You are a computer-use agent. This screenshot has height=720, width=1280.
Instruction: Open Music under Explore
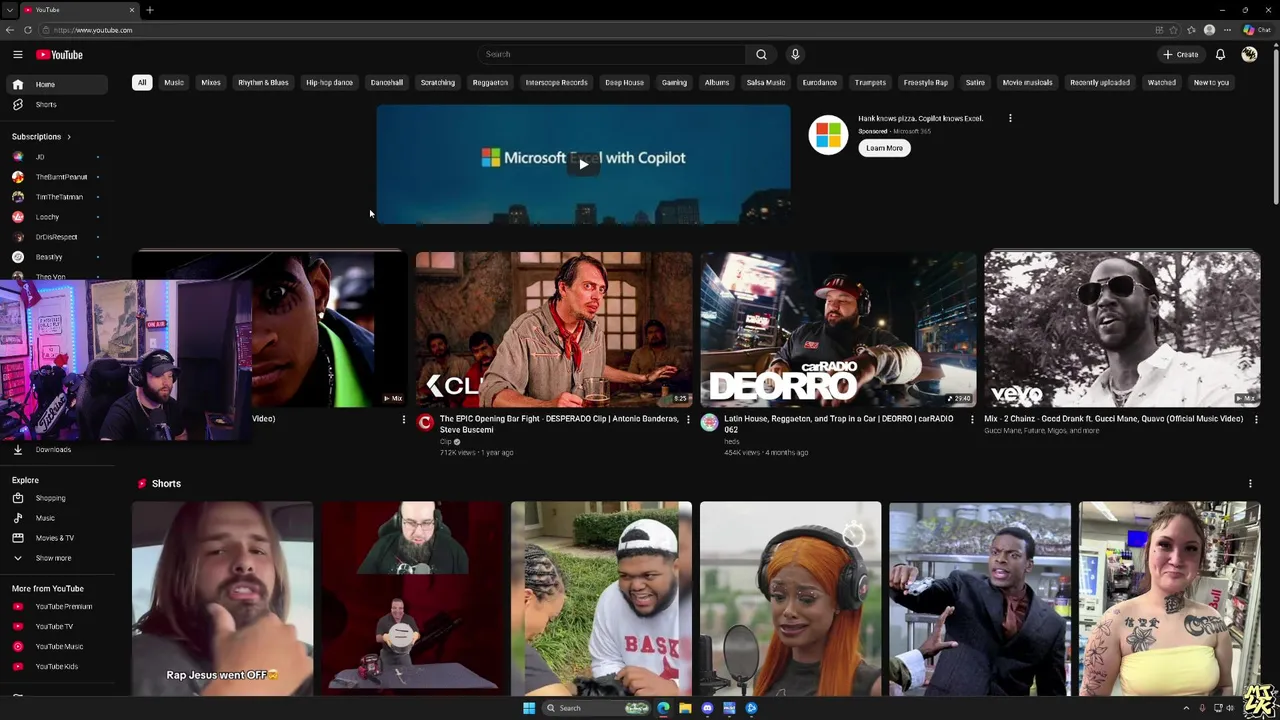[57, 518]
